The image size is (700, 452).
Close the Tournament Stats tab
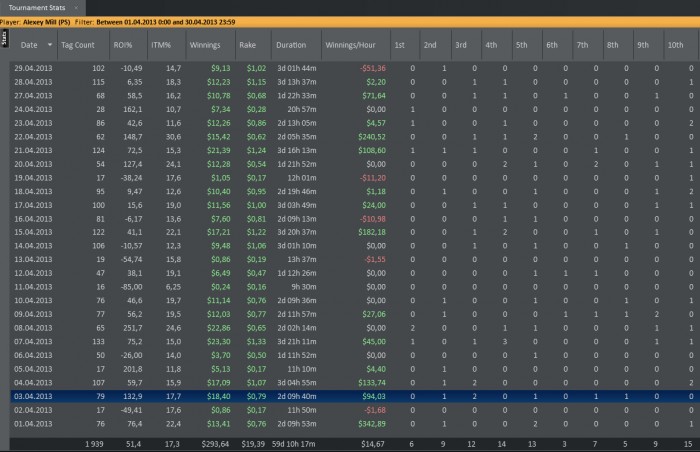pos(78,6)
